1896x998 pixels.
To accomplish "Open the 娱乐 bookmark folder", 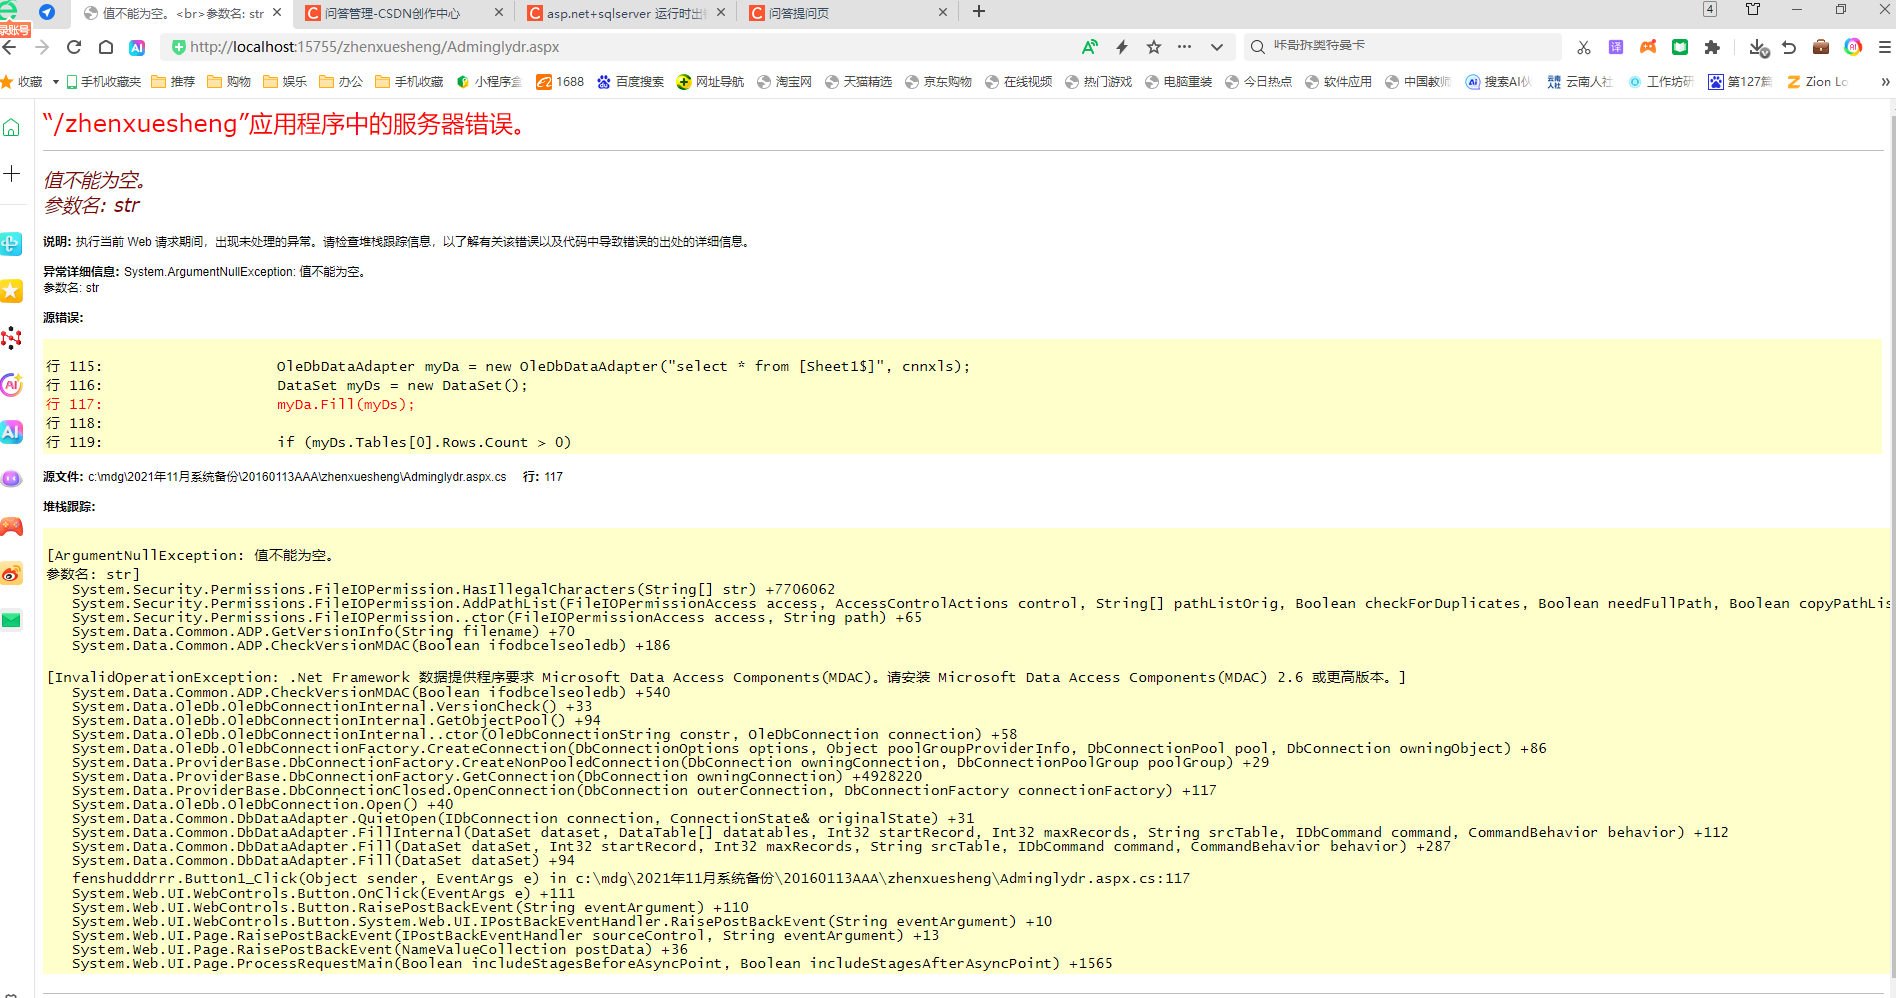I will [x=286, y=82].
